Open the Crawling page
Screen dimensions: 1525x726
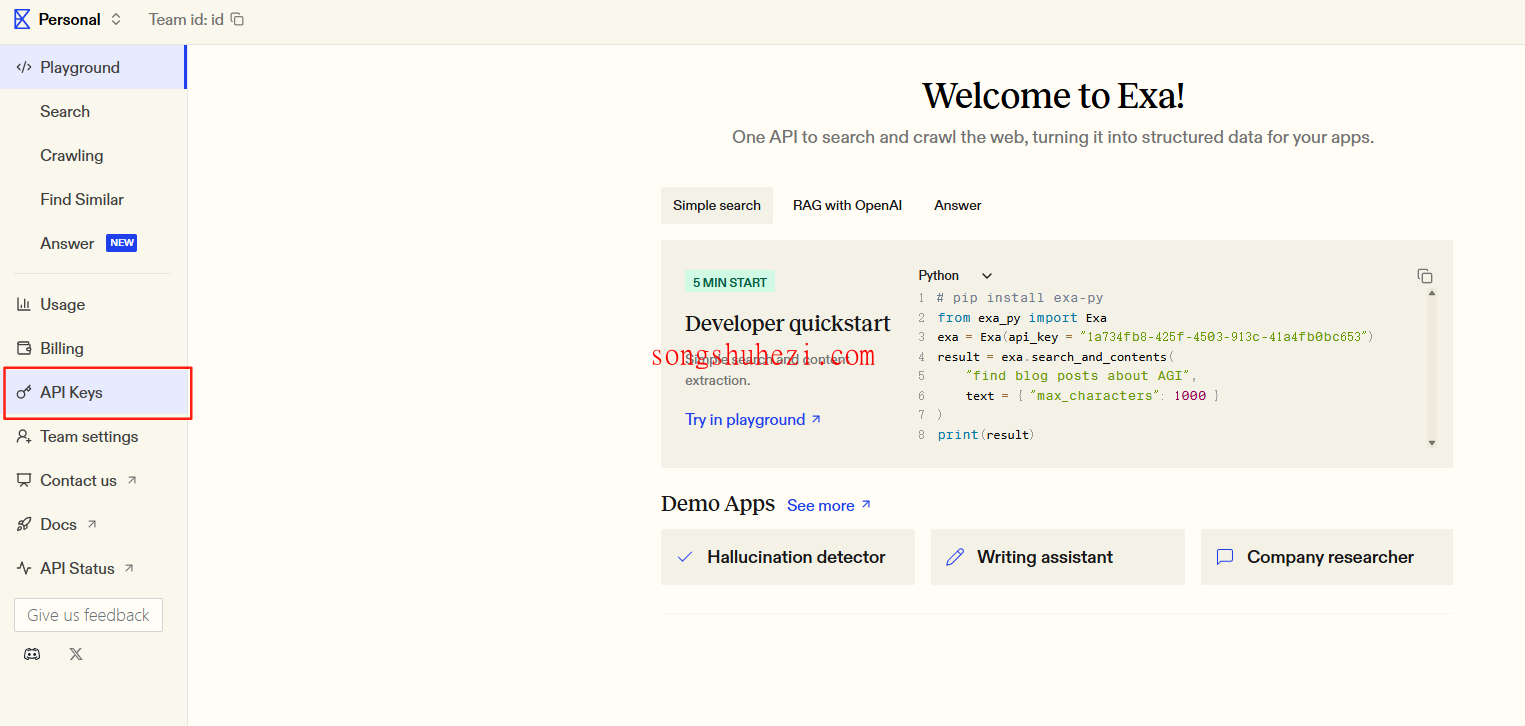coord(72,155)
